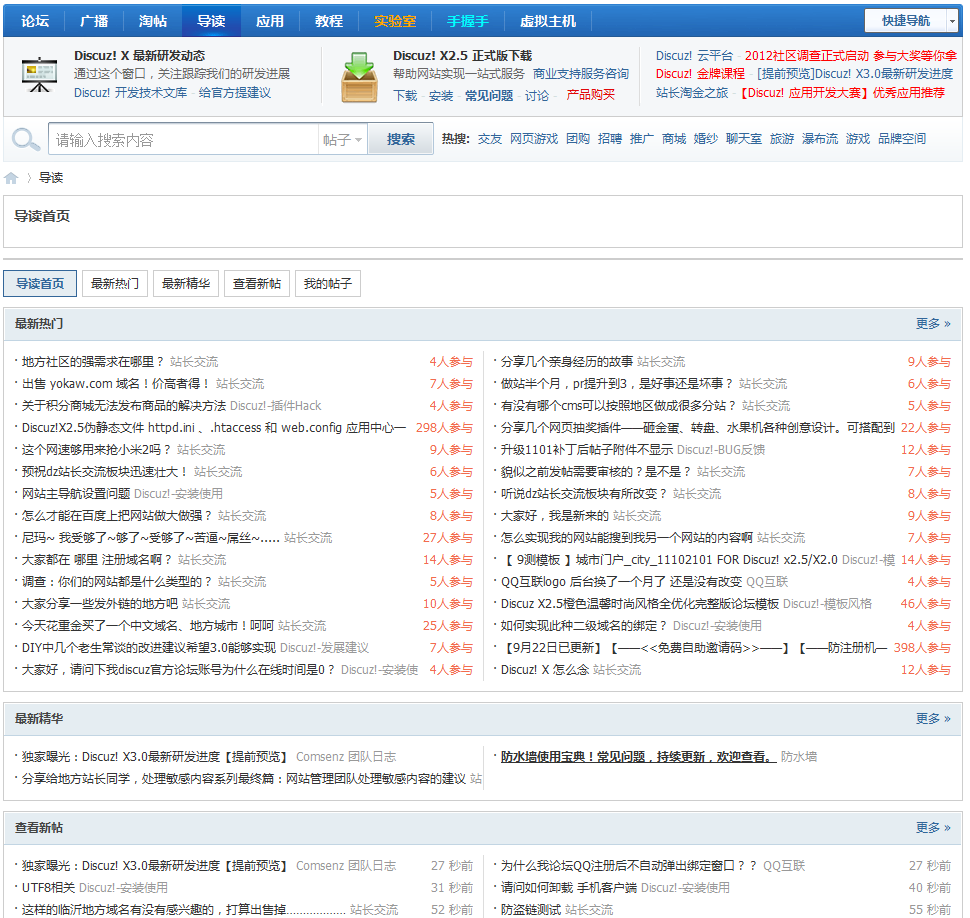Image resolution: width=970 pixels, height=918 pixels.
Task: Click the green download box icon
Action: 359,76
